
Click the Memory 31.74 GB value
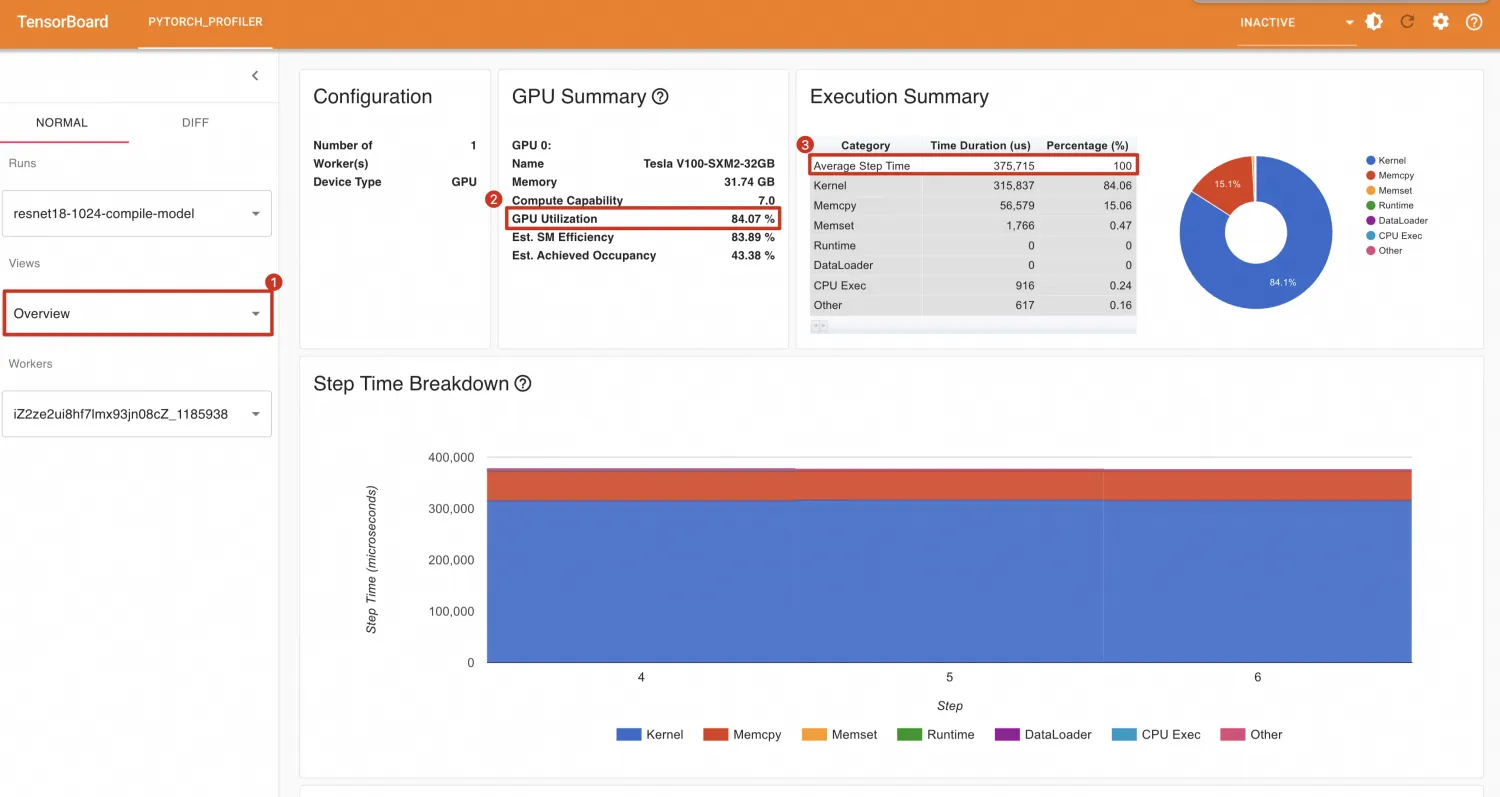(x=749, y=182)
